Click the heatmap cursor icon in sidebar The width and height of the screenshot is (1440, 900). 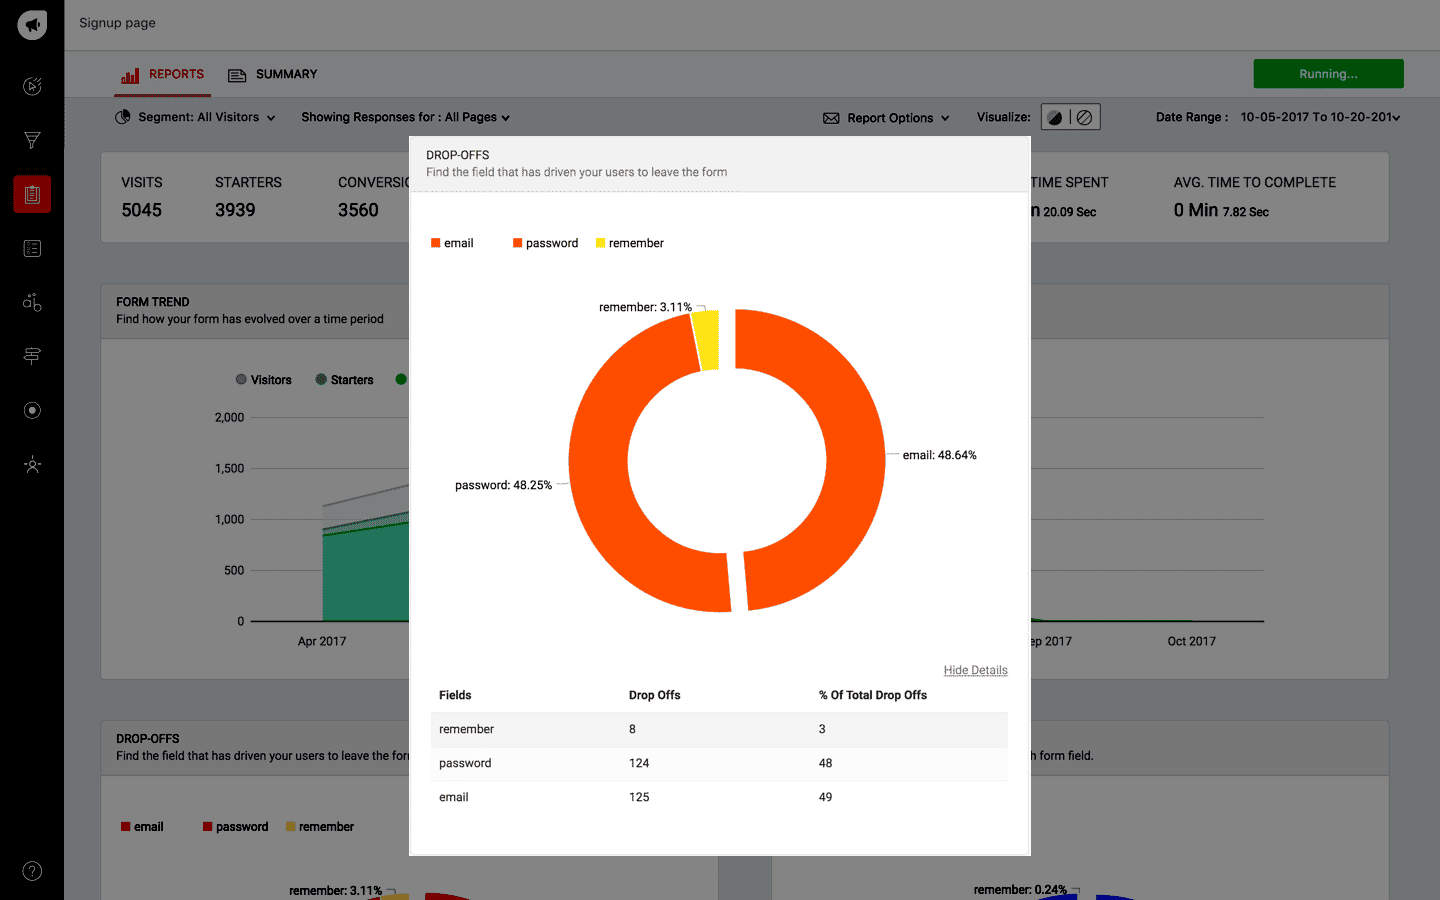(x=32, y=86)
